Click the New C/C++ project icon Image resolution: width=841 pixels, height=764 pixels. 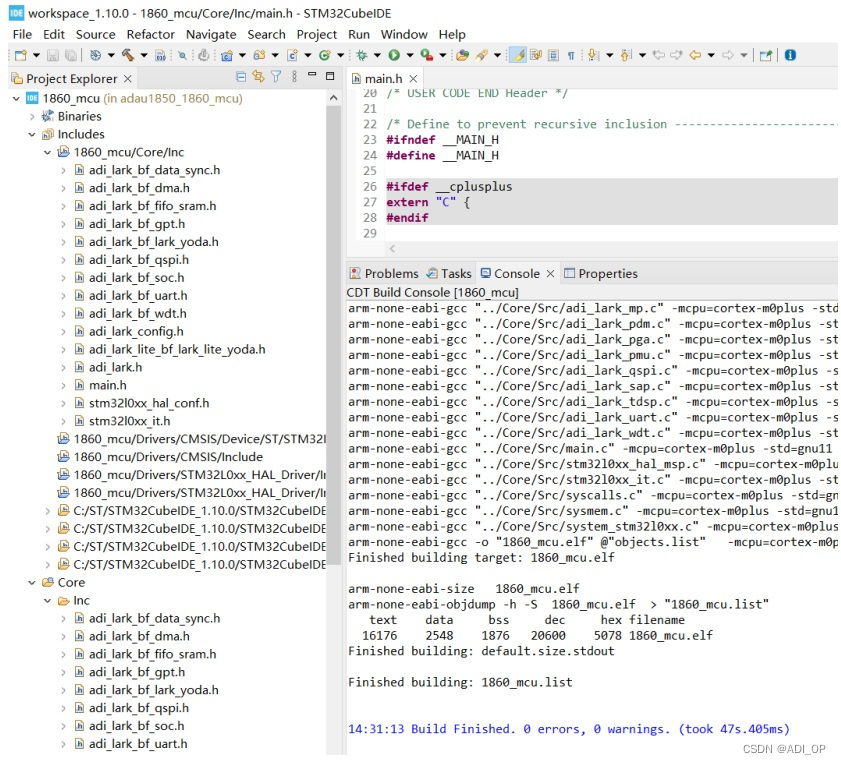point(227,55)
